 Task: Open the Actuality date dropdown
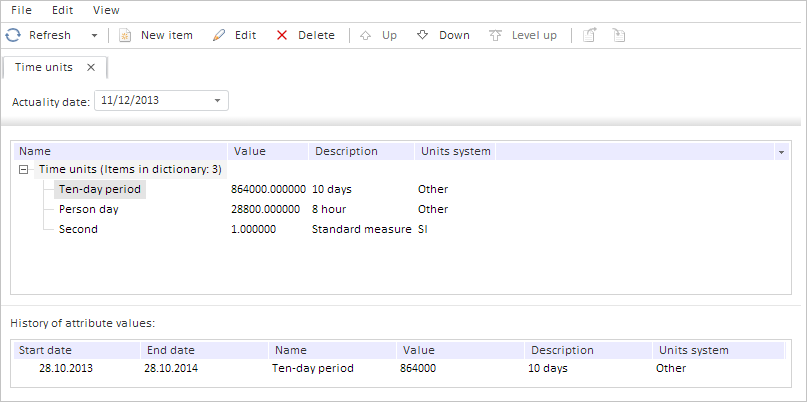217,100
